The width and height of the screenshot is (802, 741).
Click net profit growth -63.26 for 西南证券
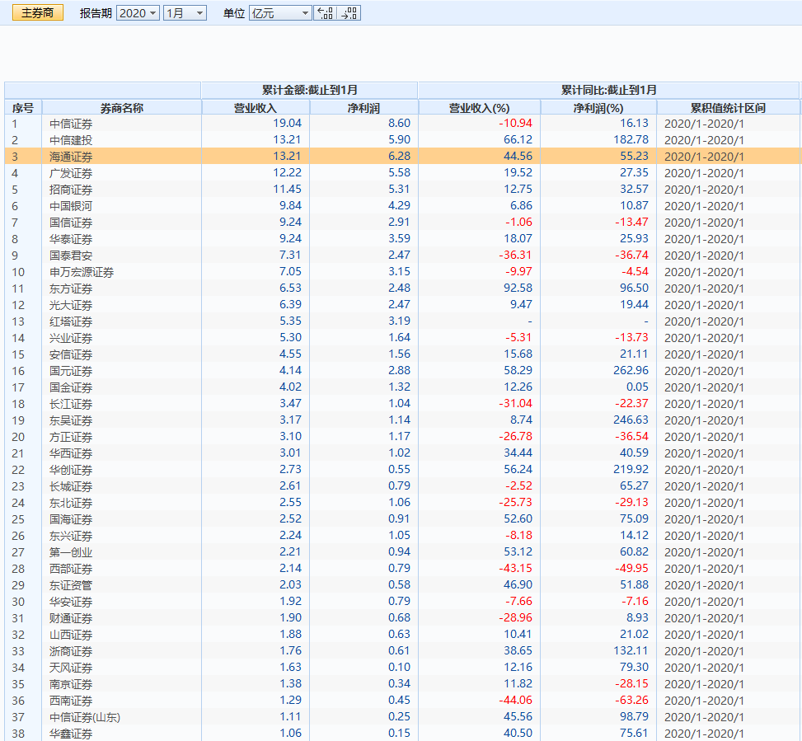click(632, 701)
